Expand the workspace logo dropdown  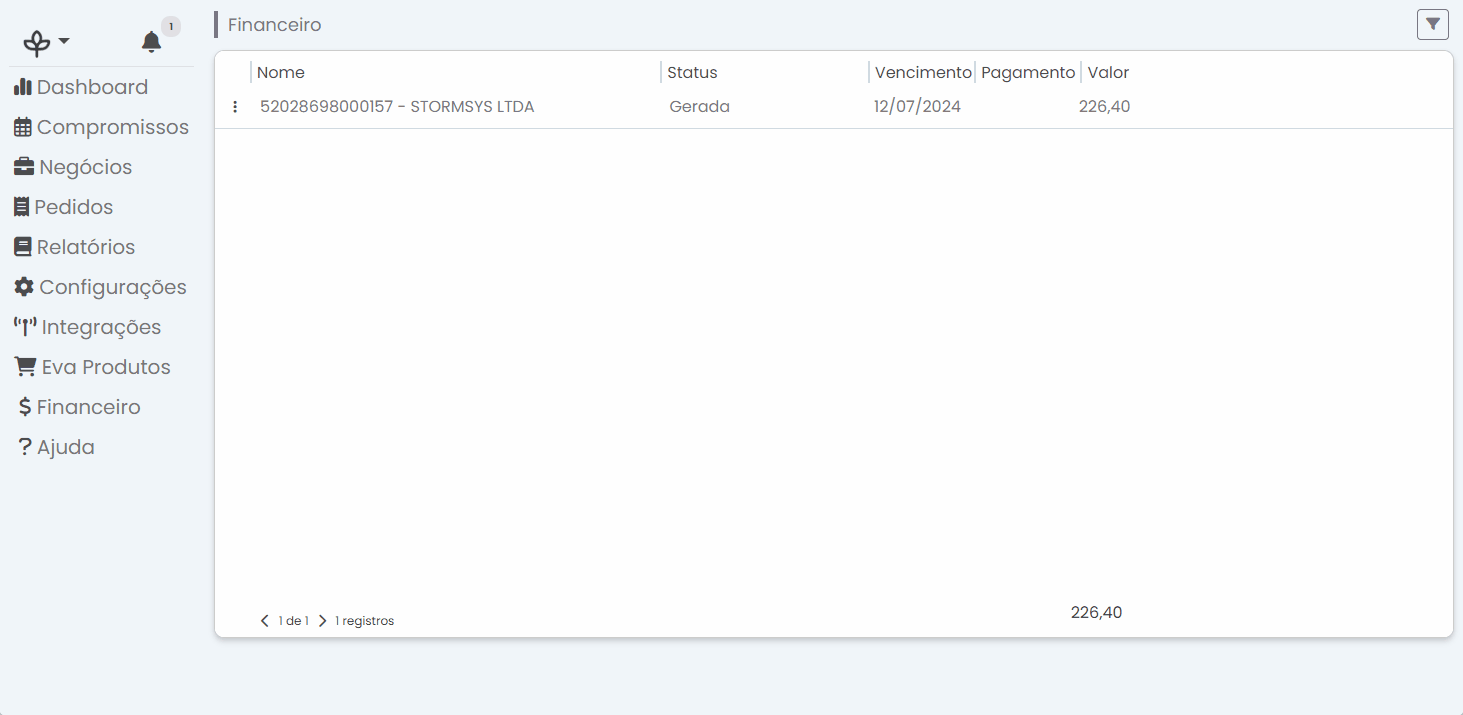(44, 42)
